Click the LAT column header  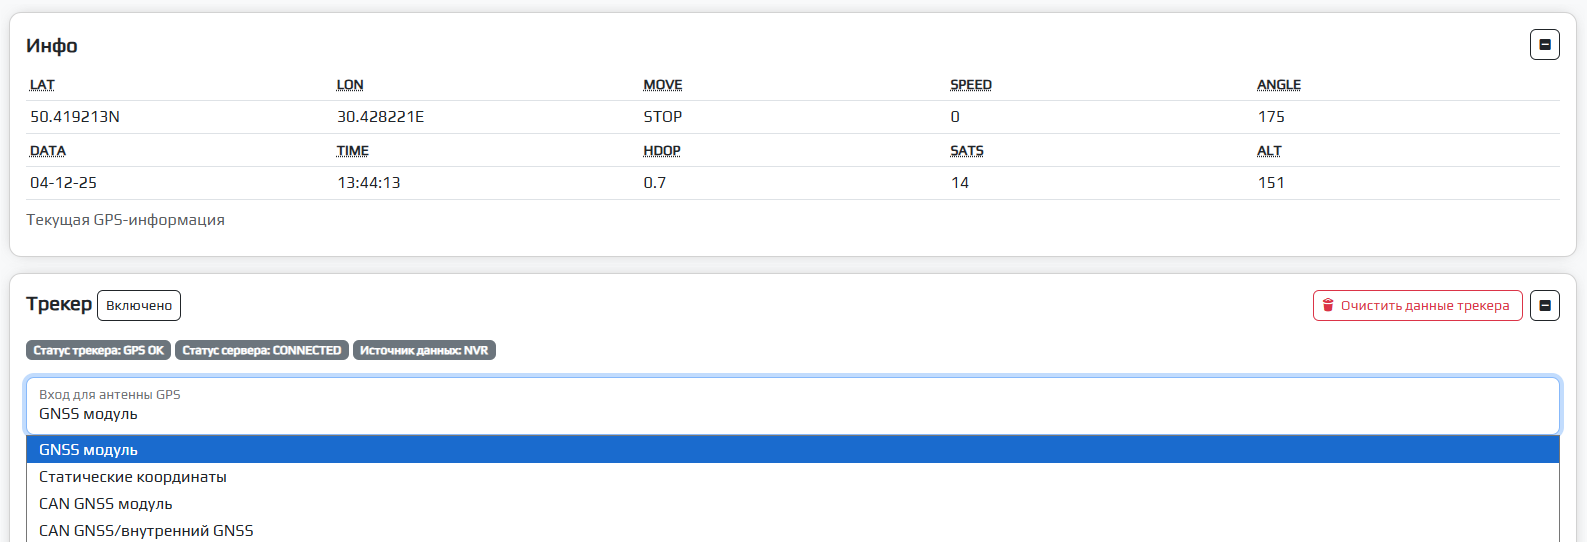(x=42, y=85)
